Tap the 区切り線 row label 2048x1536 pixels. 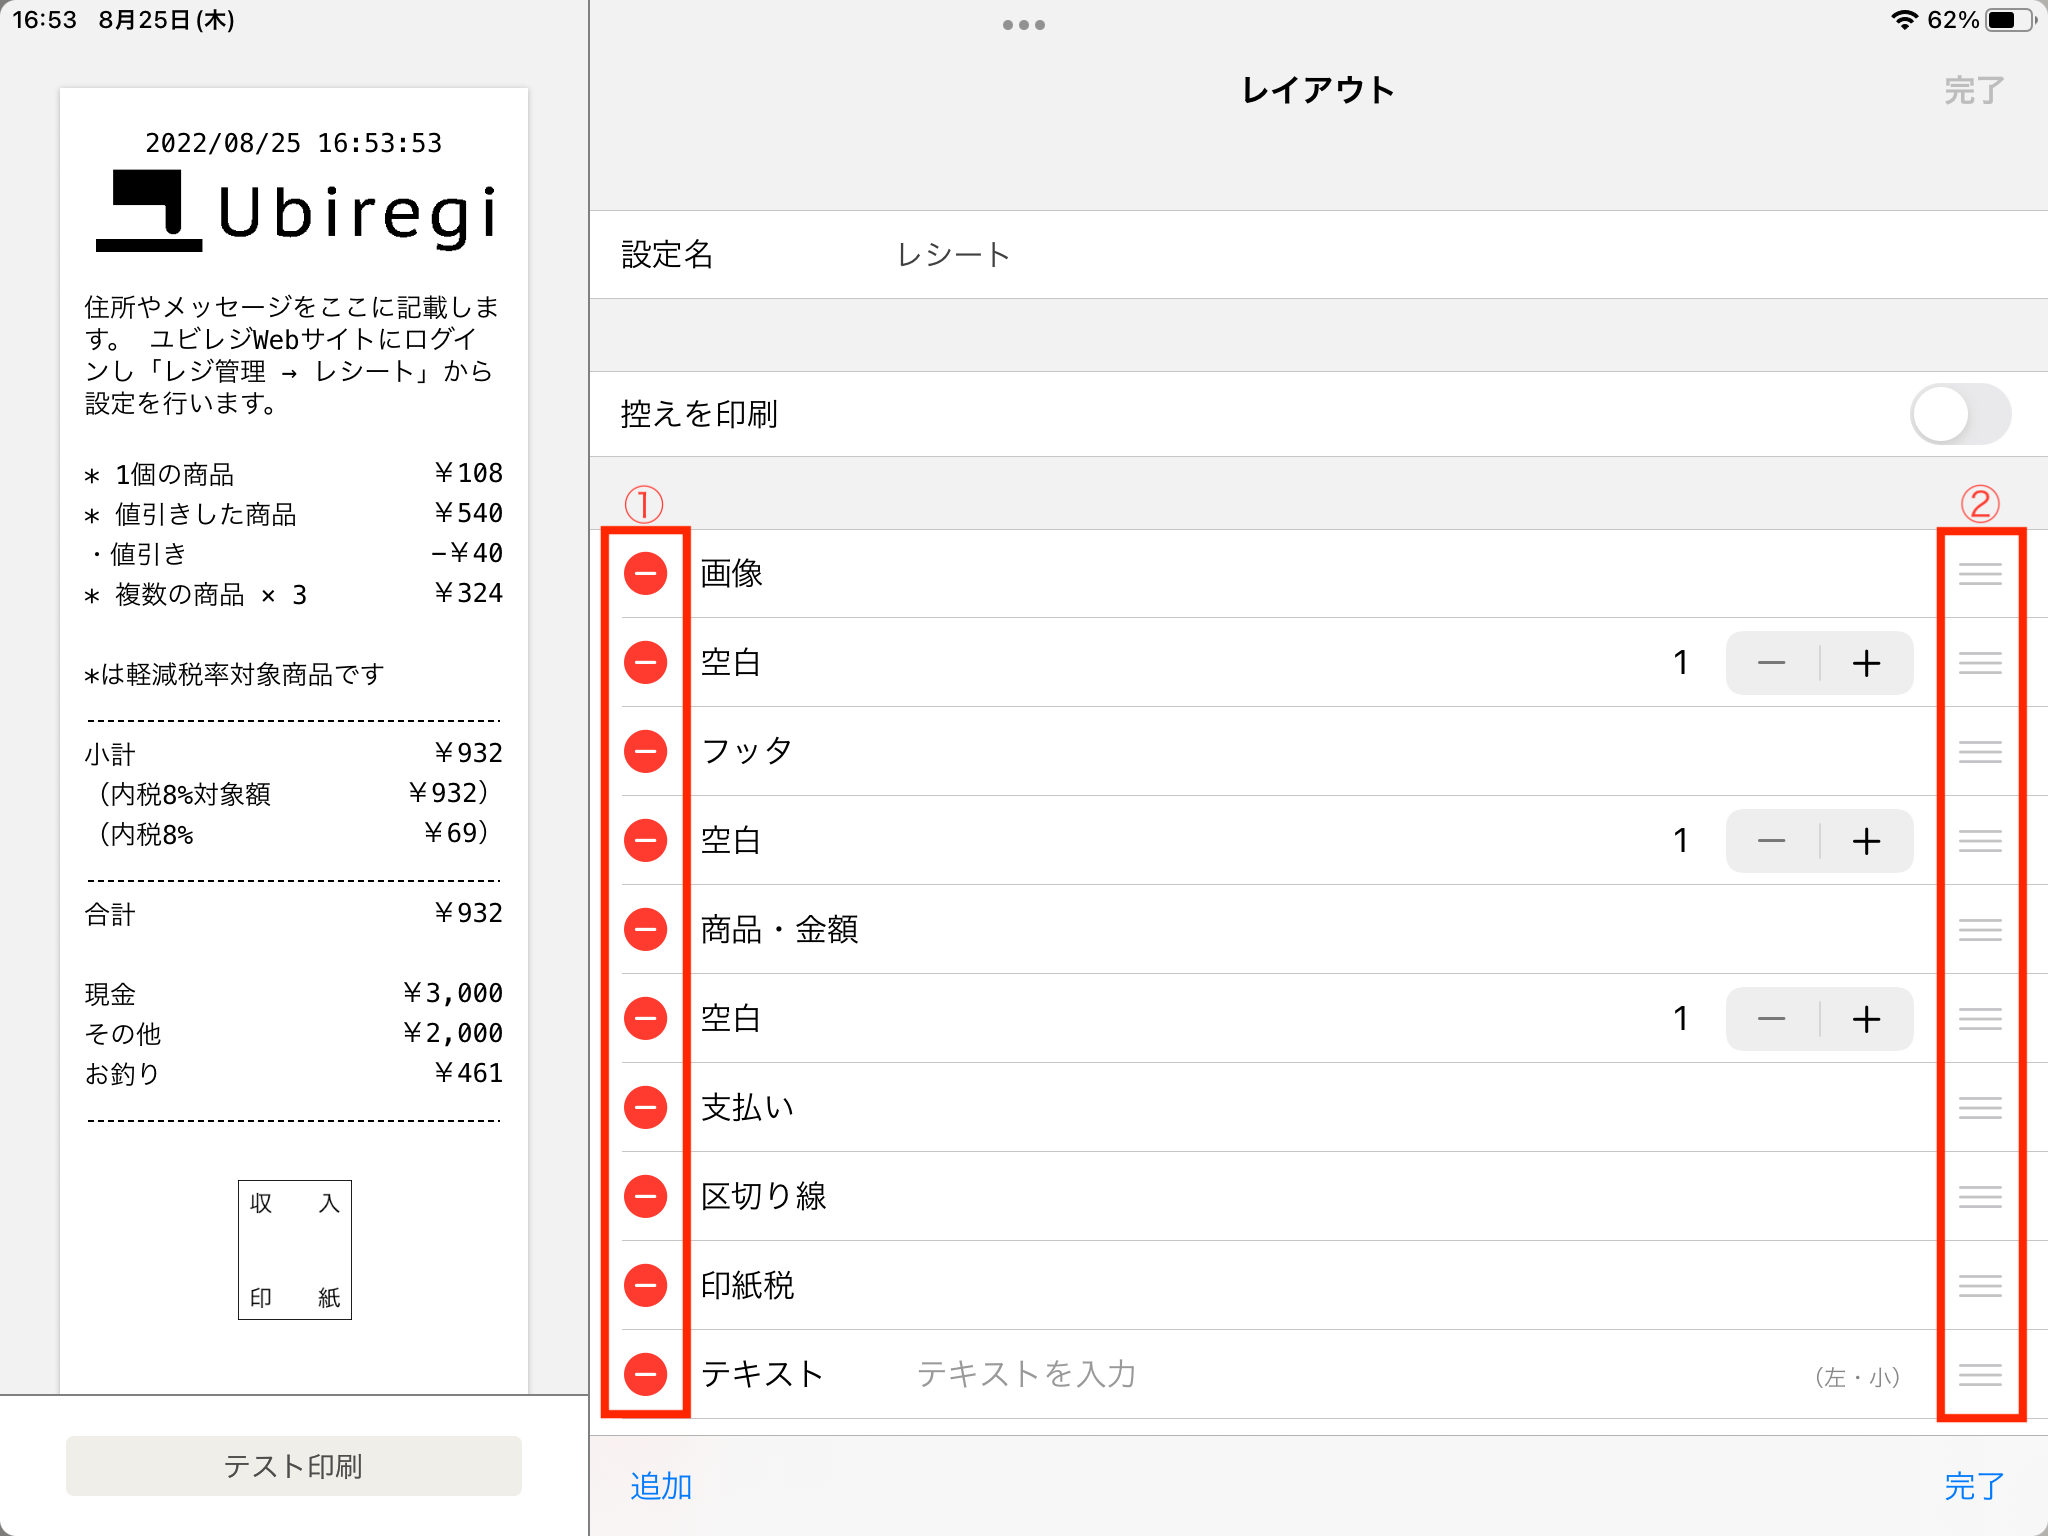pos(763,1196)
